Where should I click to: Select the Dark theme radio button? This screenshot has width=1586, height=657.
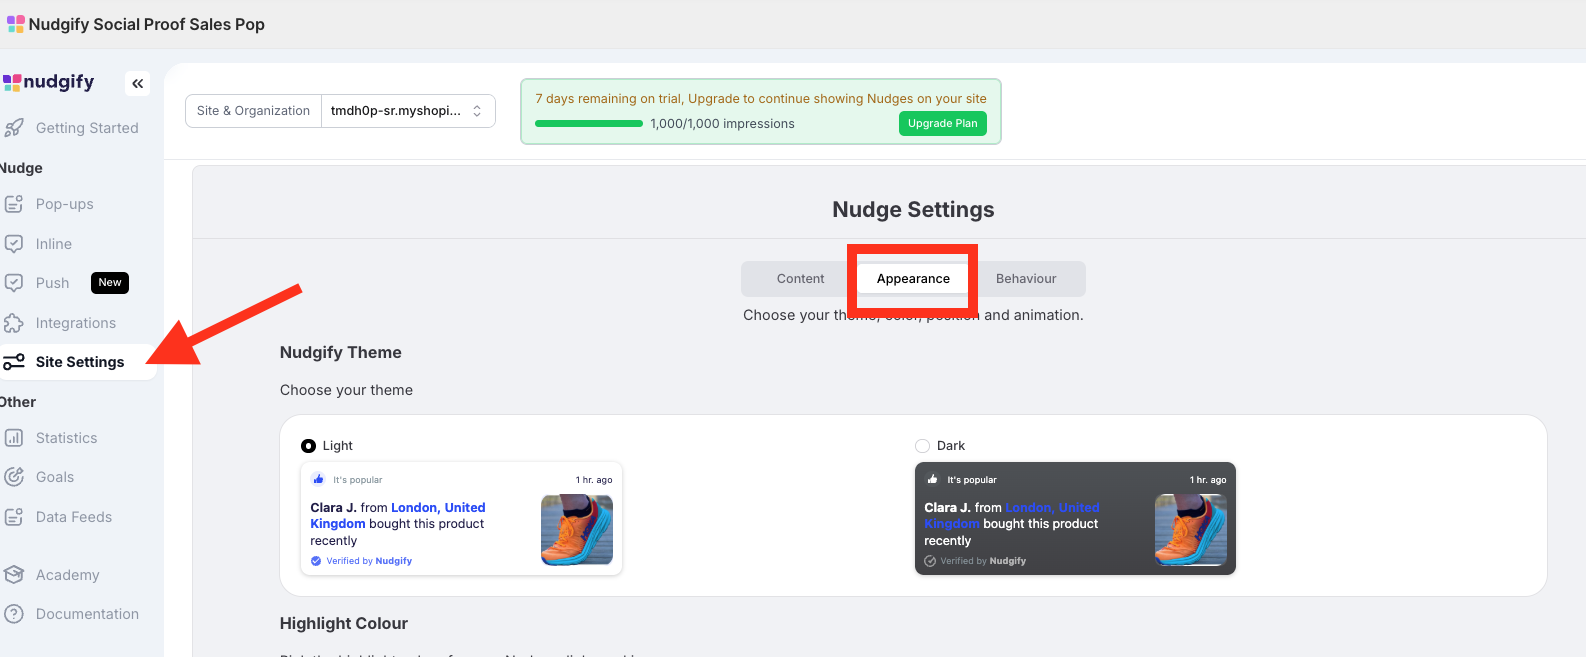(922, 446)
